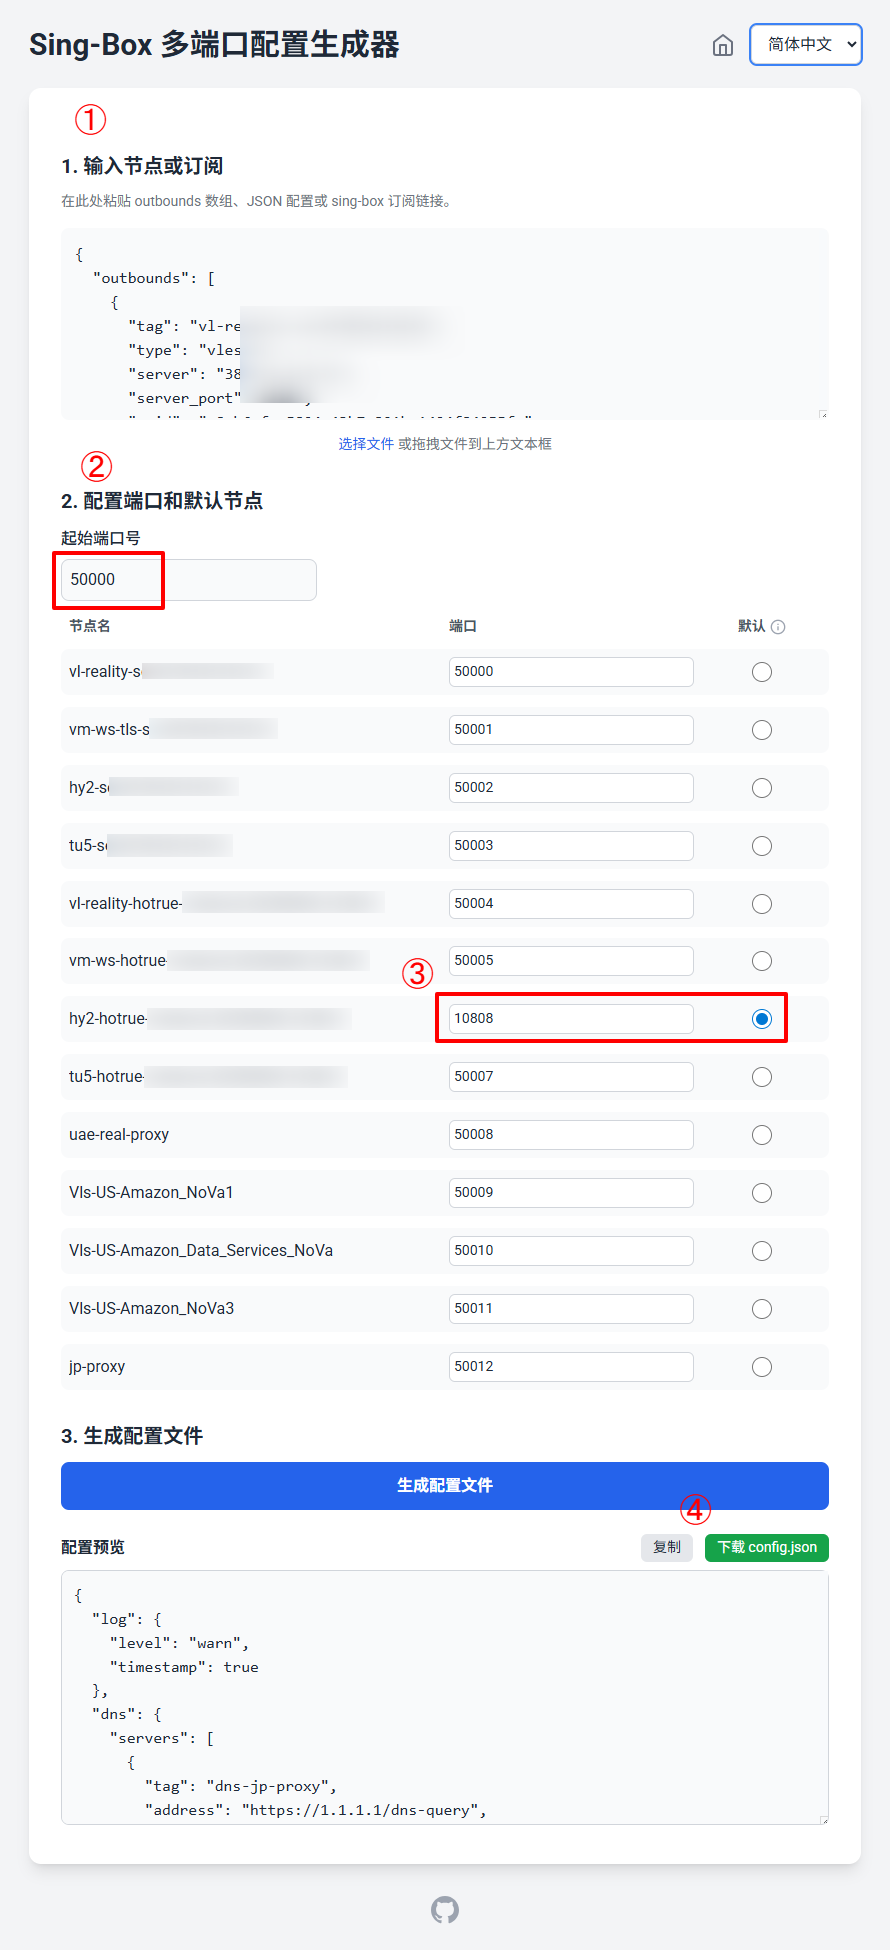Viewport: 890px width, 1950px height.
Task: Select jp-proxy as default node
Action: [x=762, y=1367]
